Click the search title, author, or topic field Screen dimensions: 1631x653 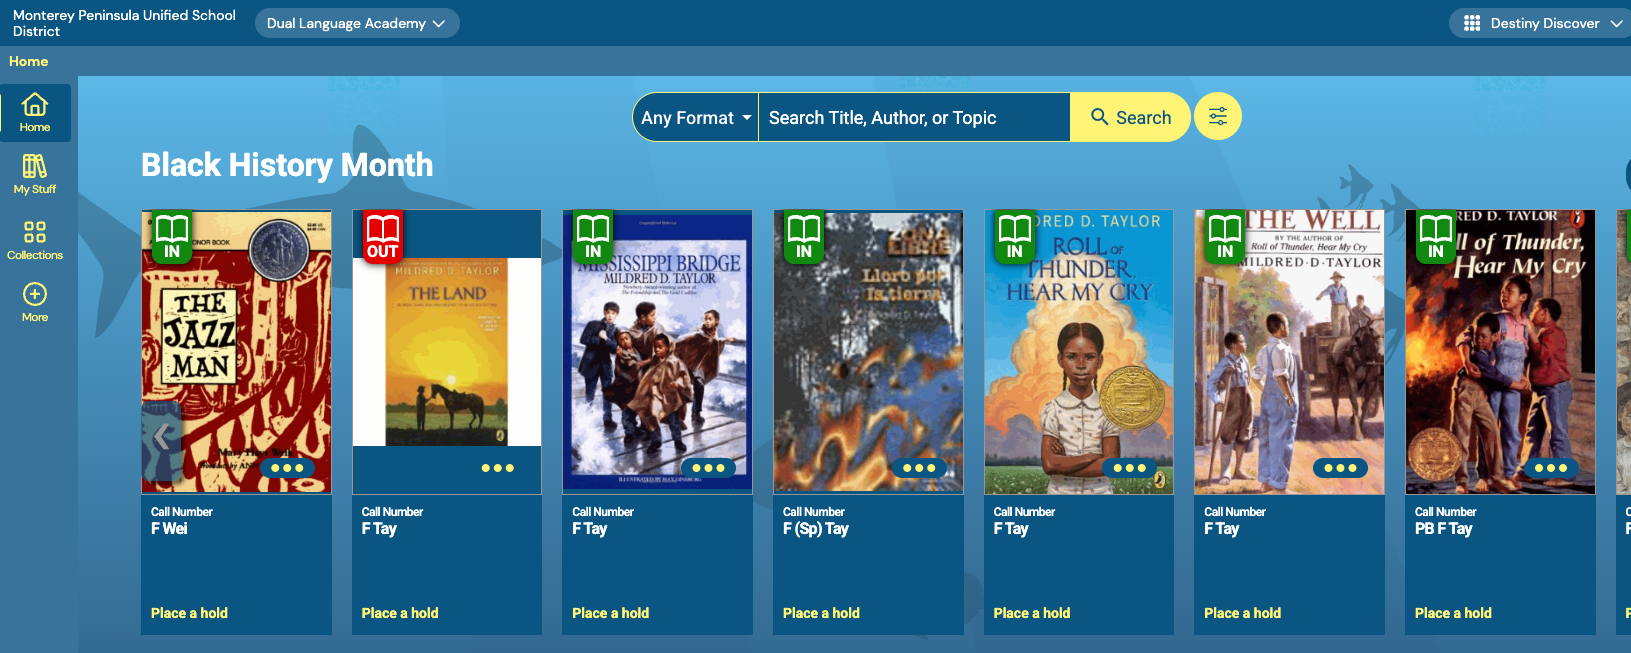[x=913, y=118]
